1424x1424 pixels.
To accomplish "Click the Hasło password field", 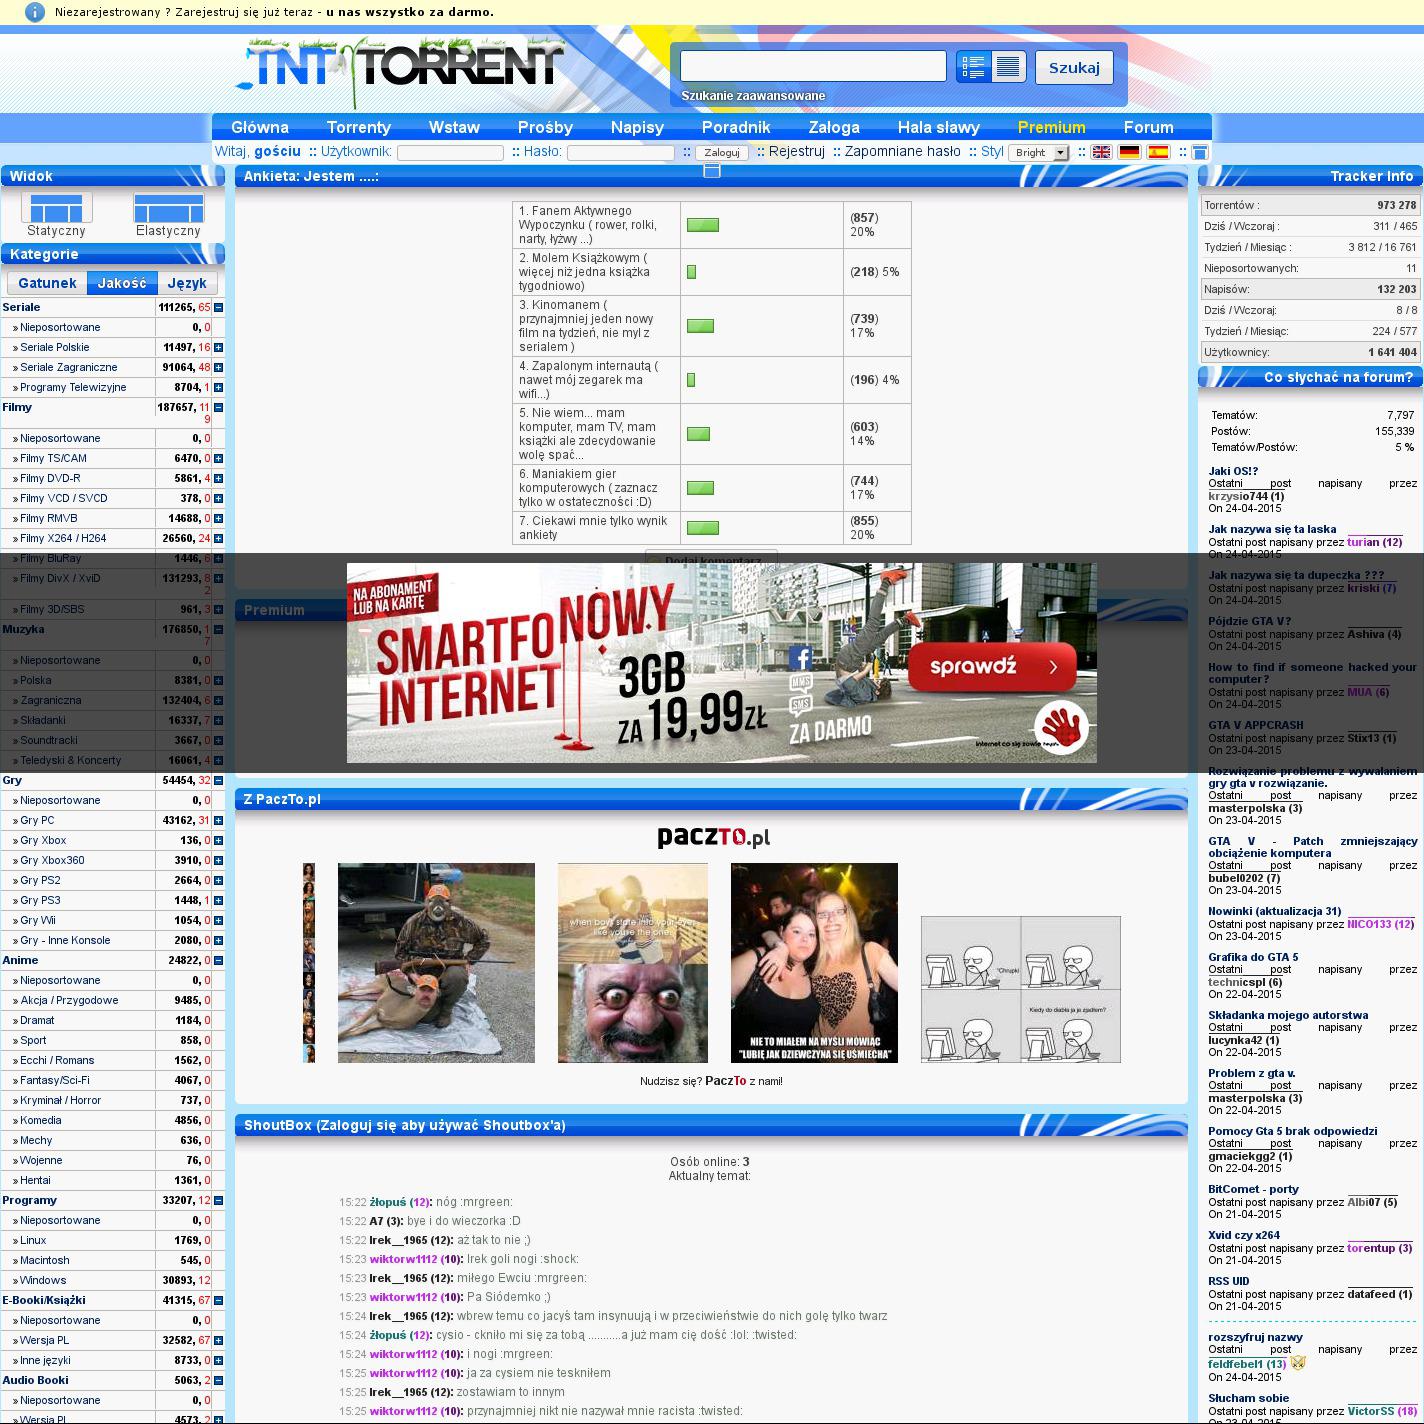I will (620, 153).
